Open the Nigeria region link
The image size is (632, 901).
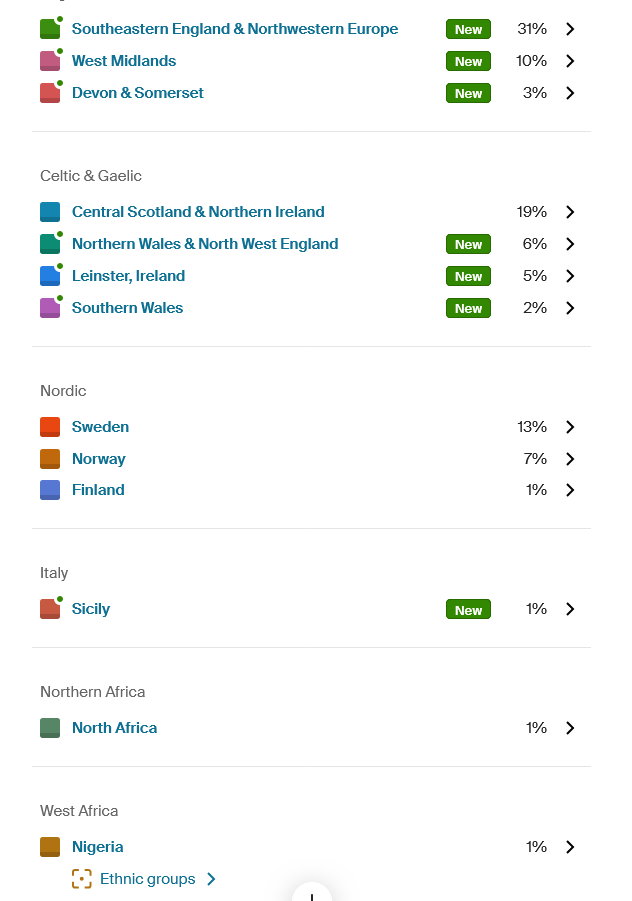(x=97, y=847)
